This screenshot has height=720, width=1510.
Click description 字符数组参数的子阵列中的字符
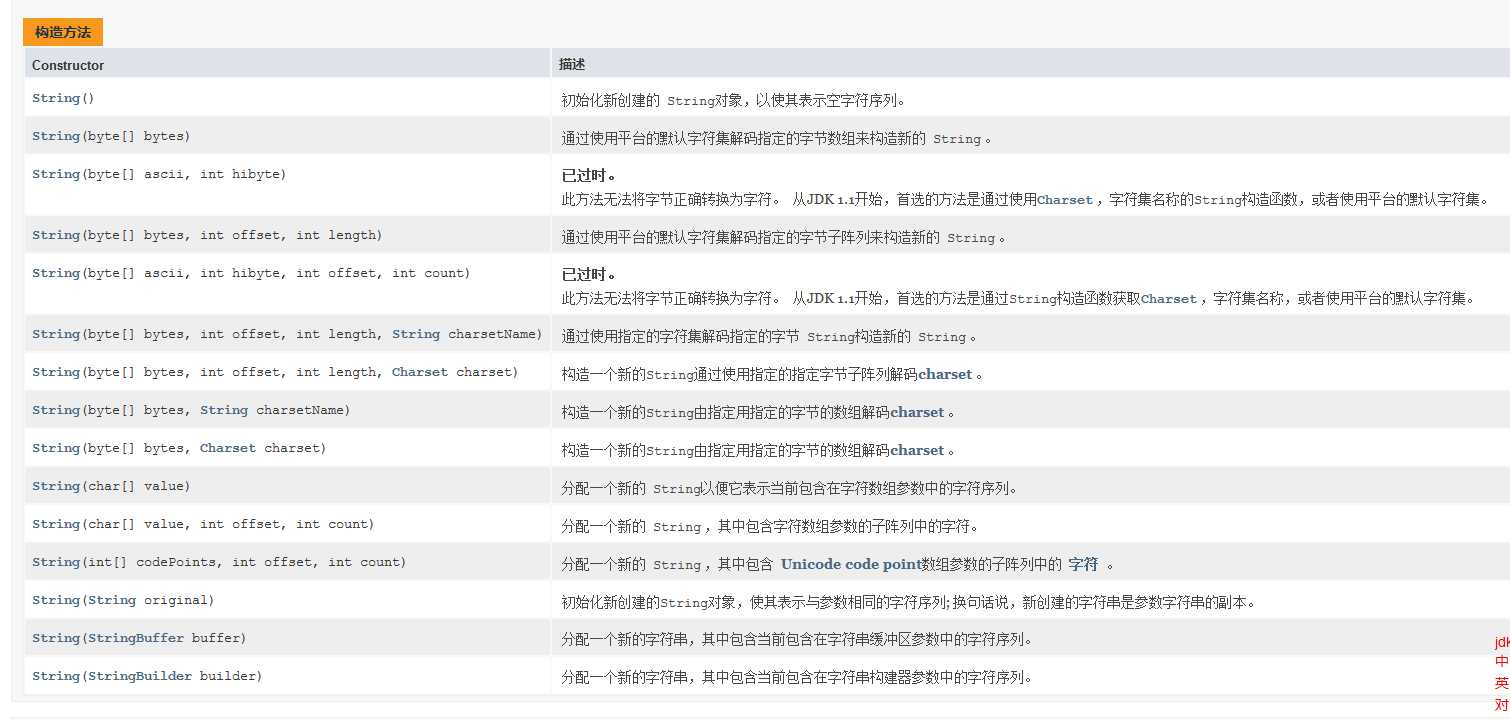(x=769, y=527)
